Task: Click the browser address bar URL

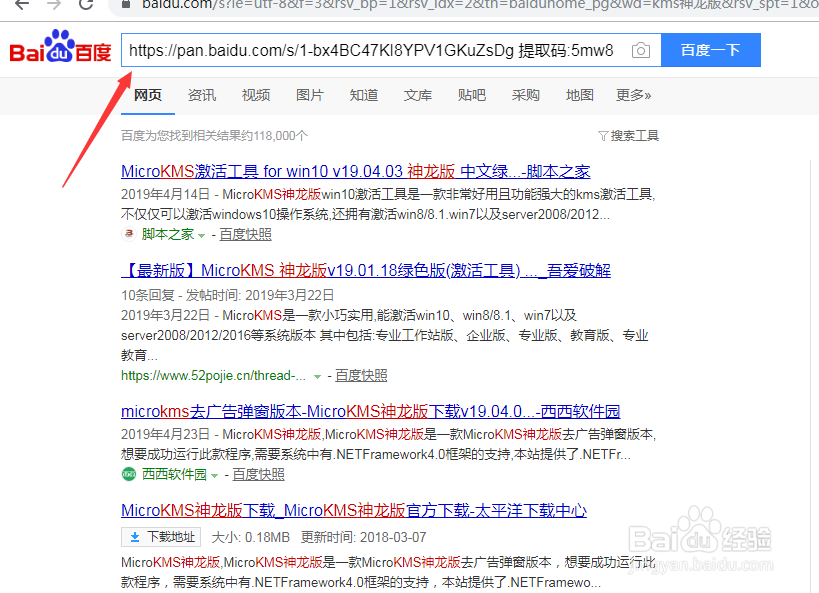Action: [479, 5]
